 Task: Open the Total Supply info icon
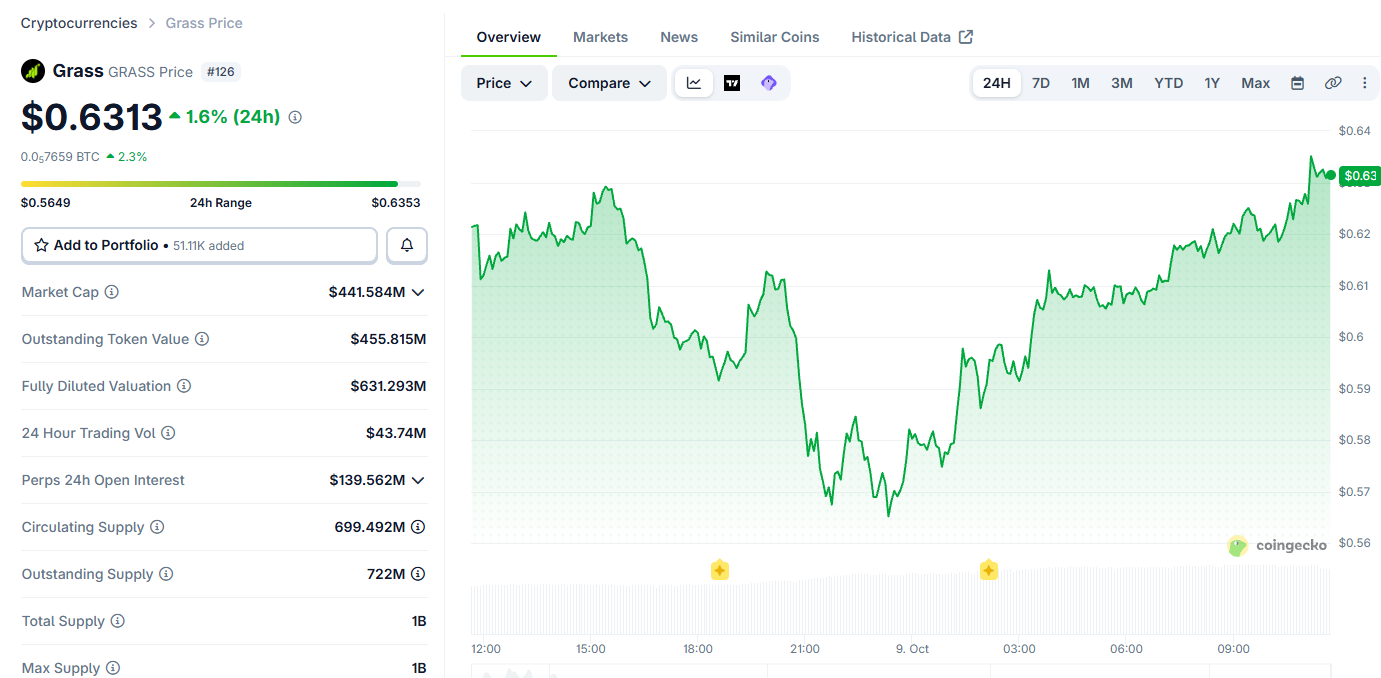[x=118, y=621]
